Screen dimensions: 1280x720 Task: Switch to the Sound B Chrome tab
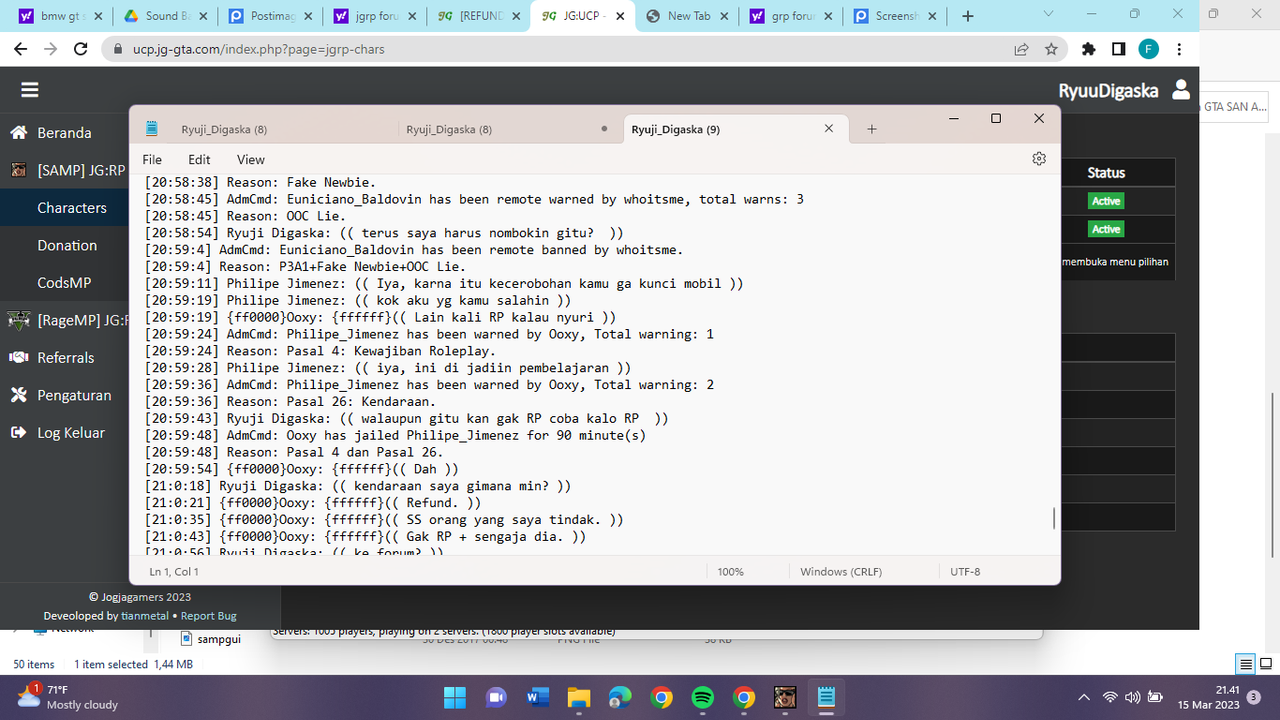(164, 16)
